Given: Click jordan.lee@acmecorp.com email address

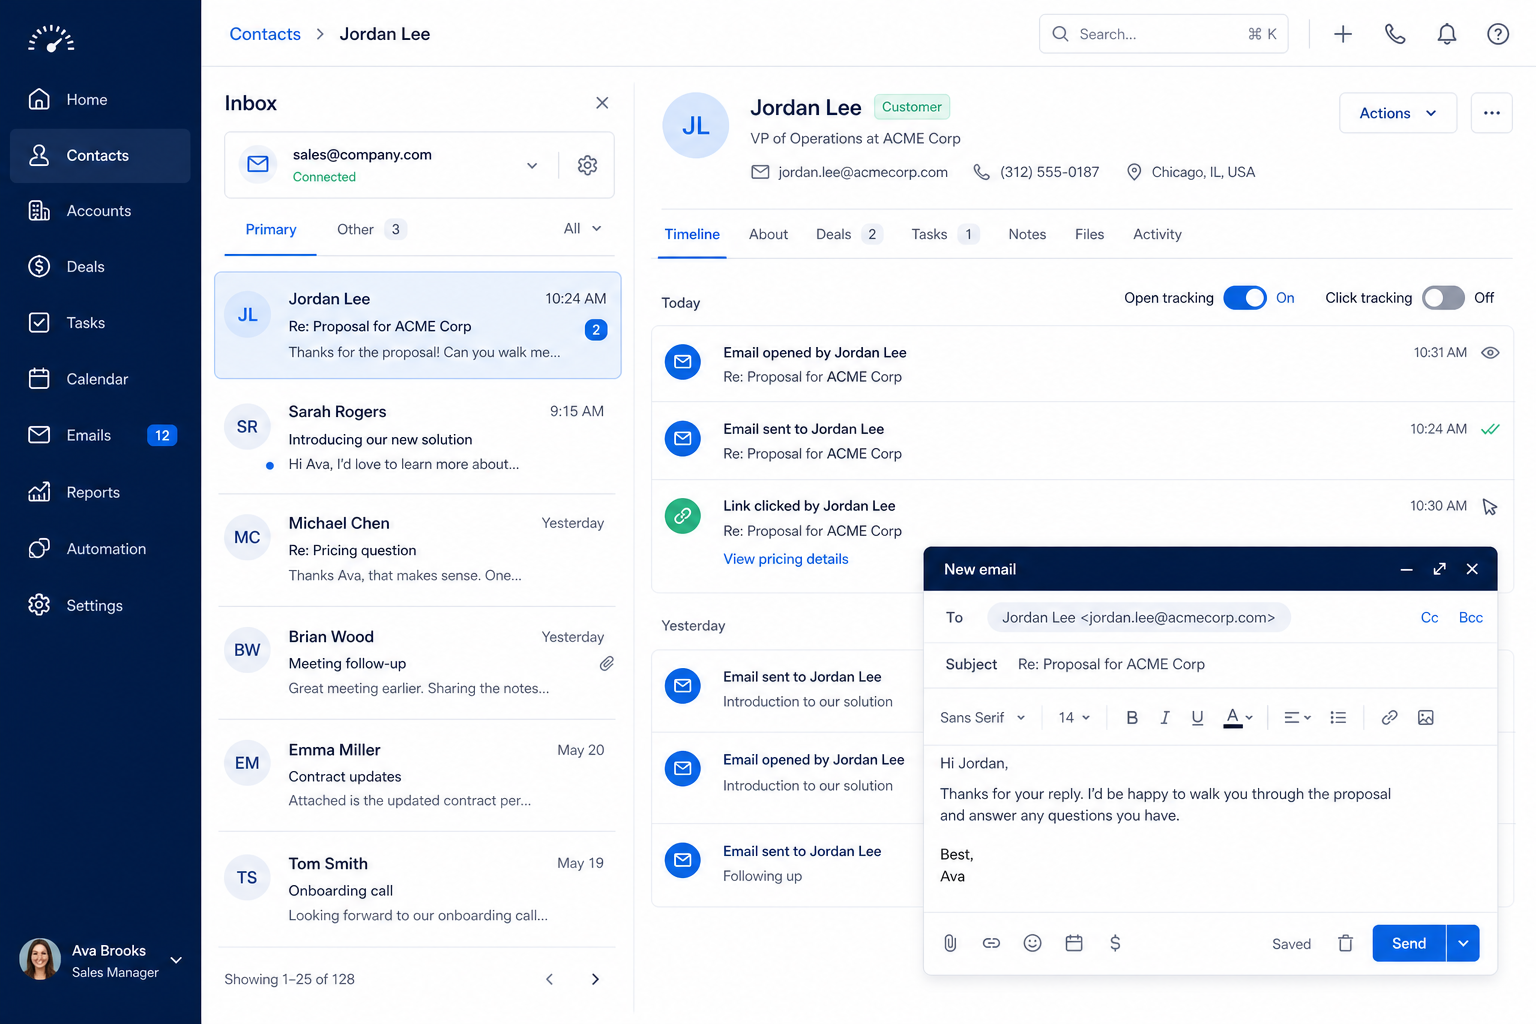Looking at the screenshot, I should 863,172.
